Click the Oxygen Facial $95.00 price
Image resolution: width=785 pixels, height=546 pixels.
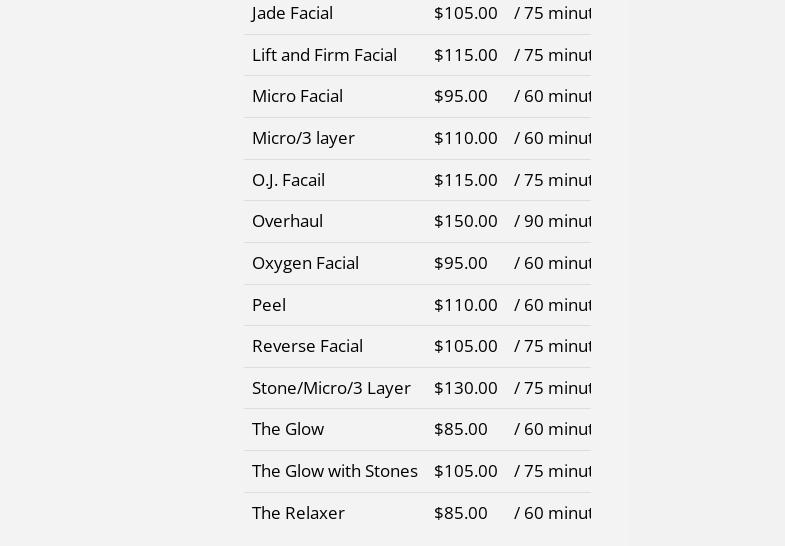click(460, 263)
